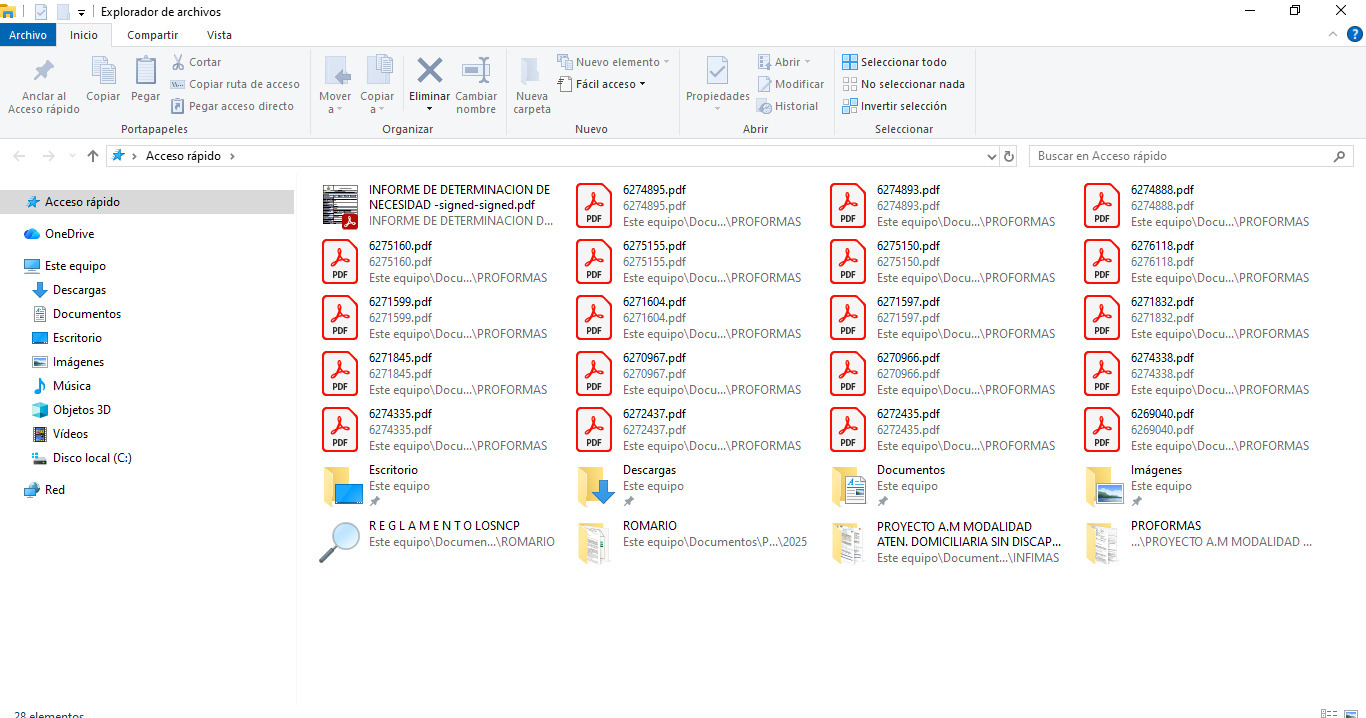Screen dimensions: 1366x718
Task: Select the file 6274895.pdf
Action: pyautogui.click(x=654, y=190)
